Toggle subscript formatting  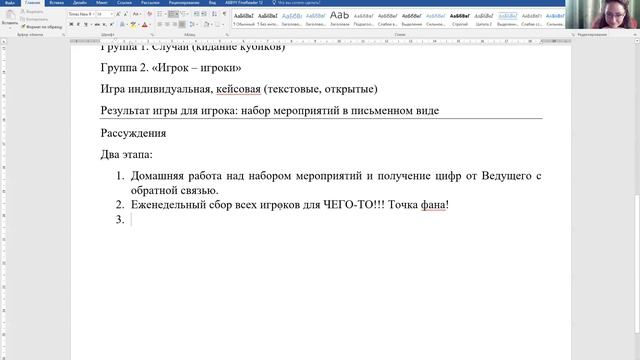point(104,24)
